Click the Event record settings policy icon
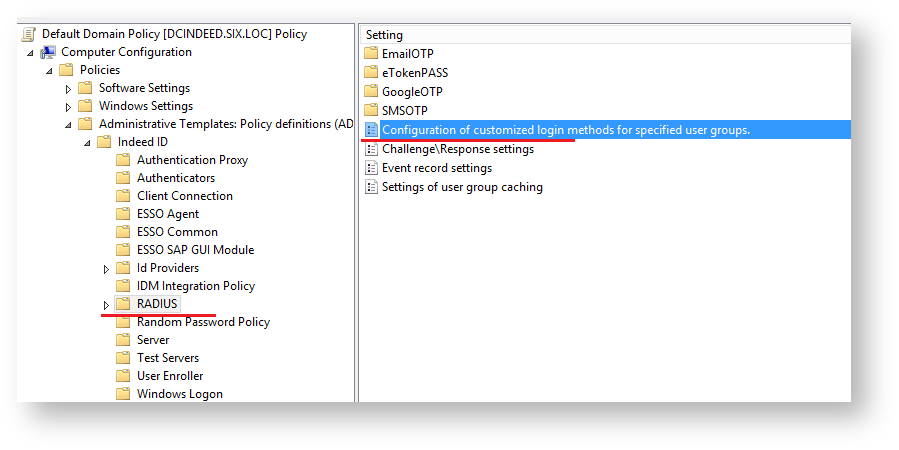Screen dimensions: 899x450 pos(371,168)
